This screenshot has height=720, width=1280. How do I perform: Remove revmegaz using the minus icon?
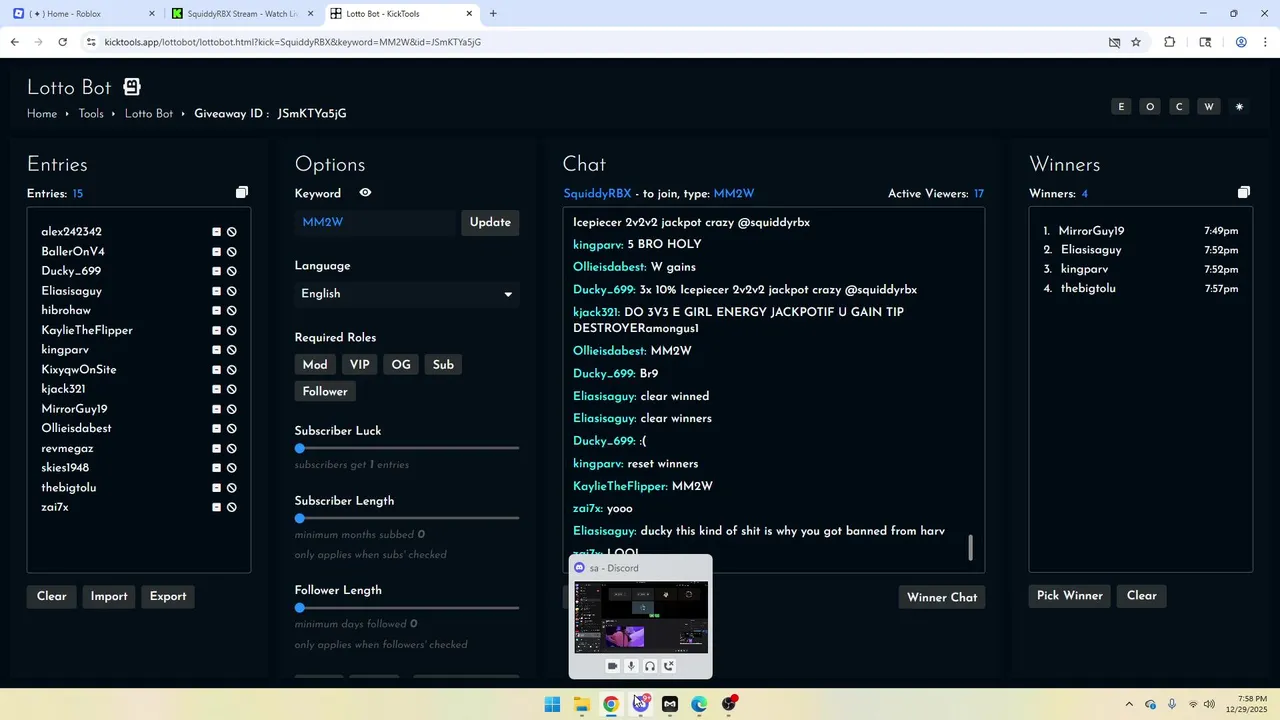click(x=216, y=448)
